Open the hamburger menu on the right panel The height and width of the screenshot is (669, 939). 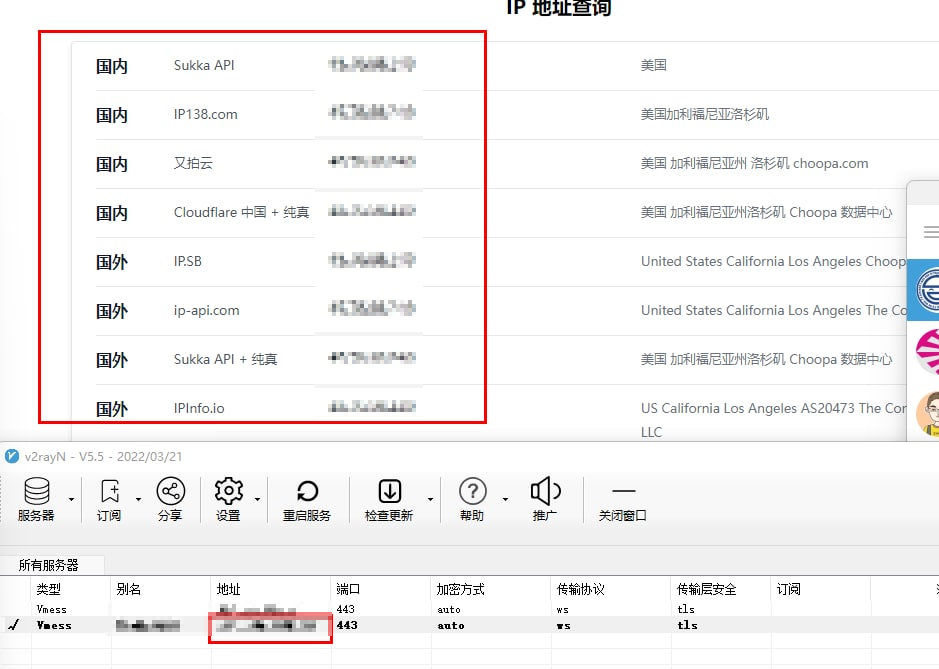(931, 232)
